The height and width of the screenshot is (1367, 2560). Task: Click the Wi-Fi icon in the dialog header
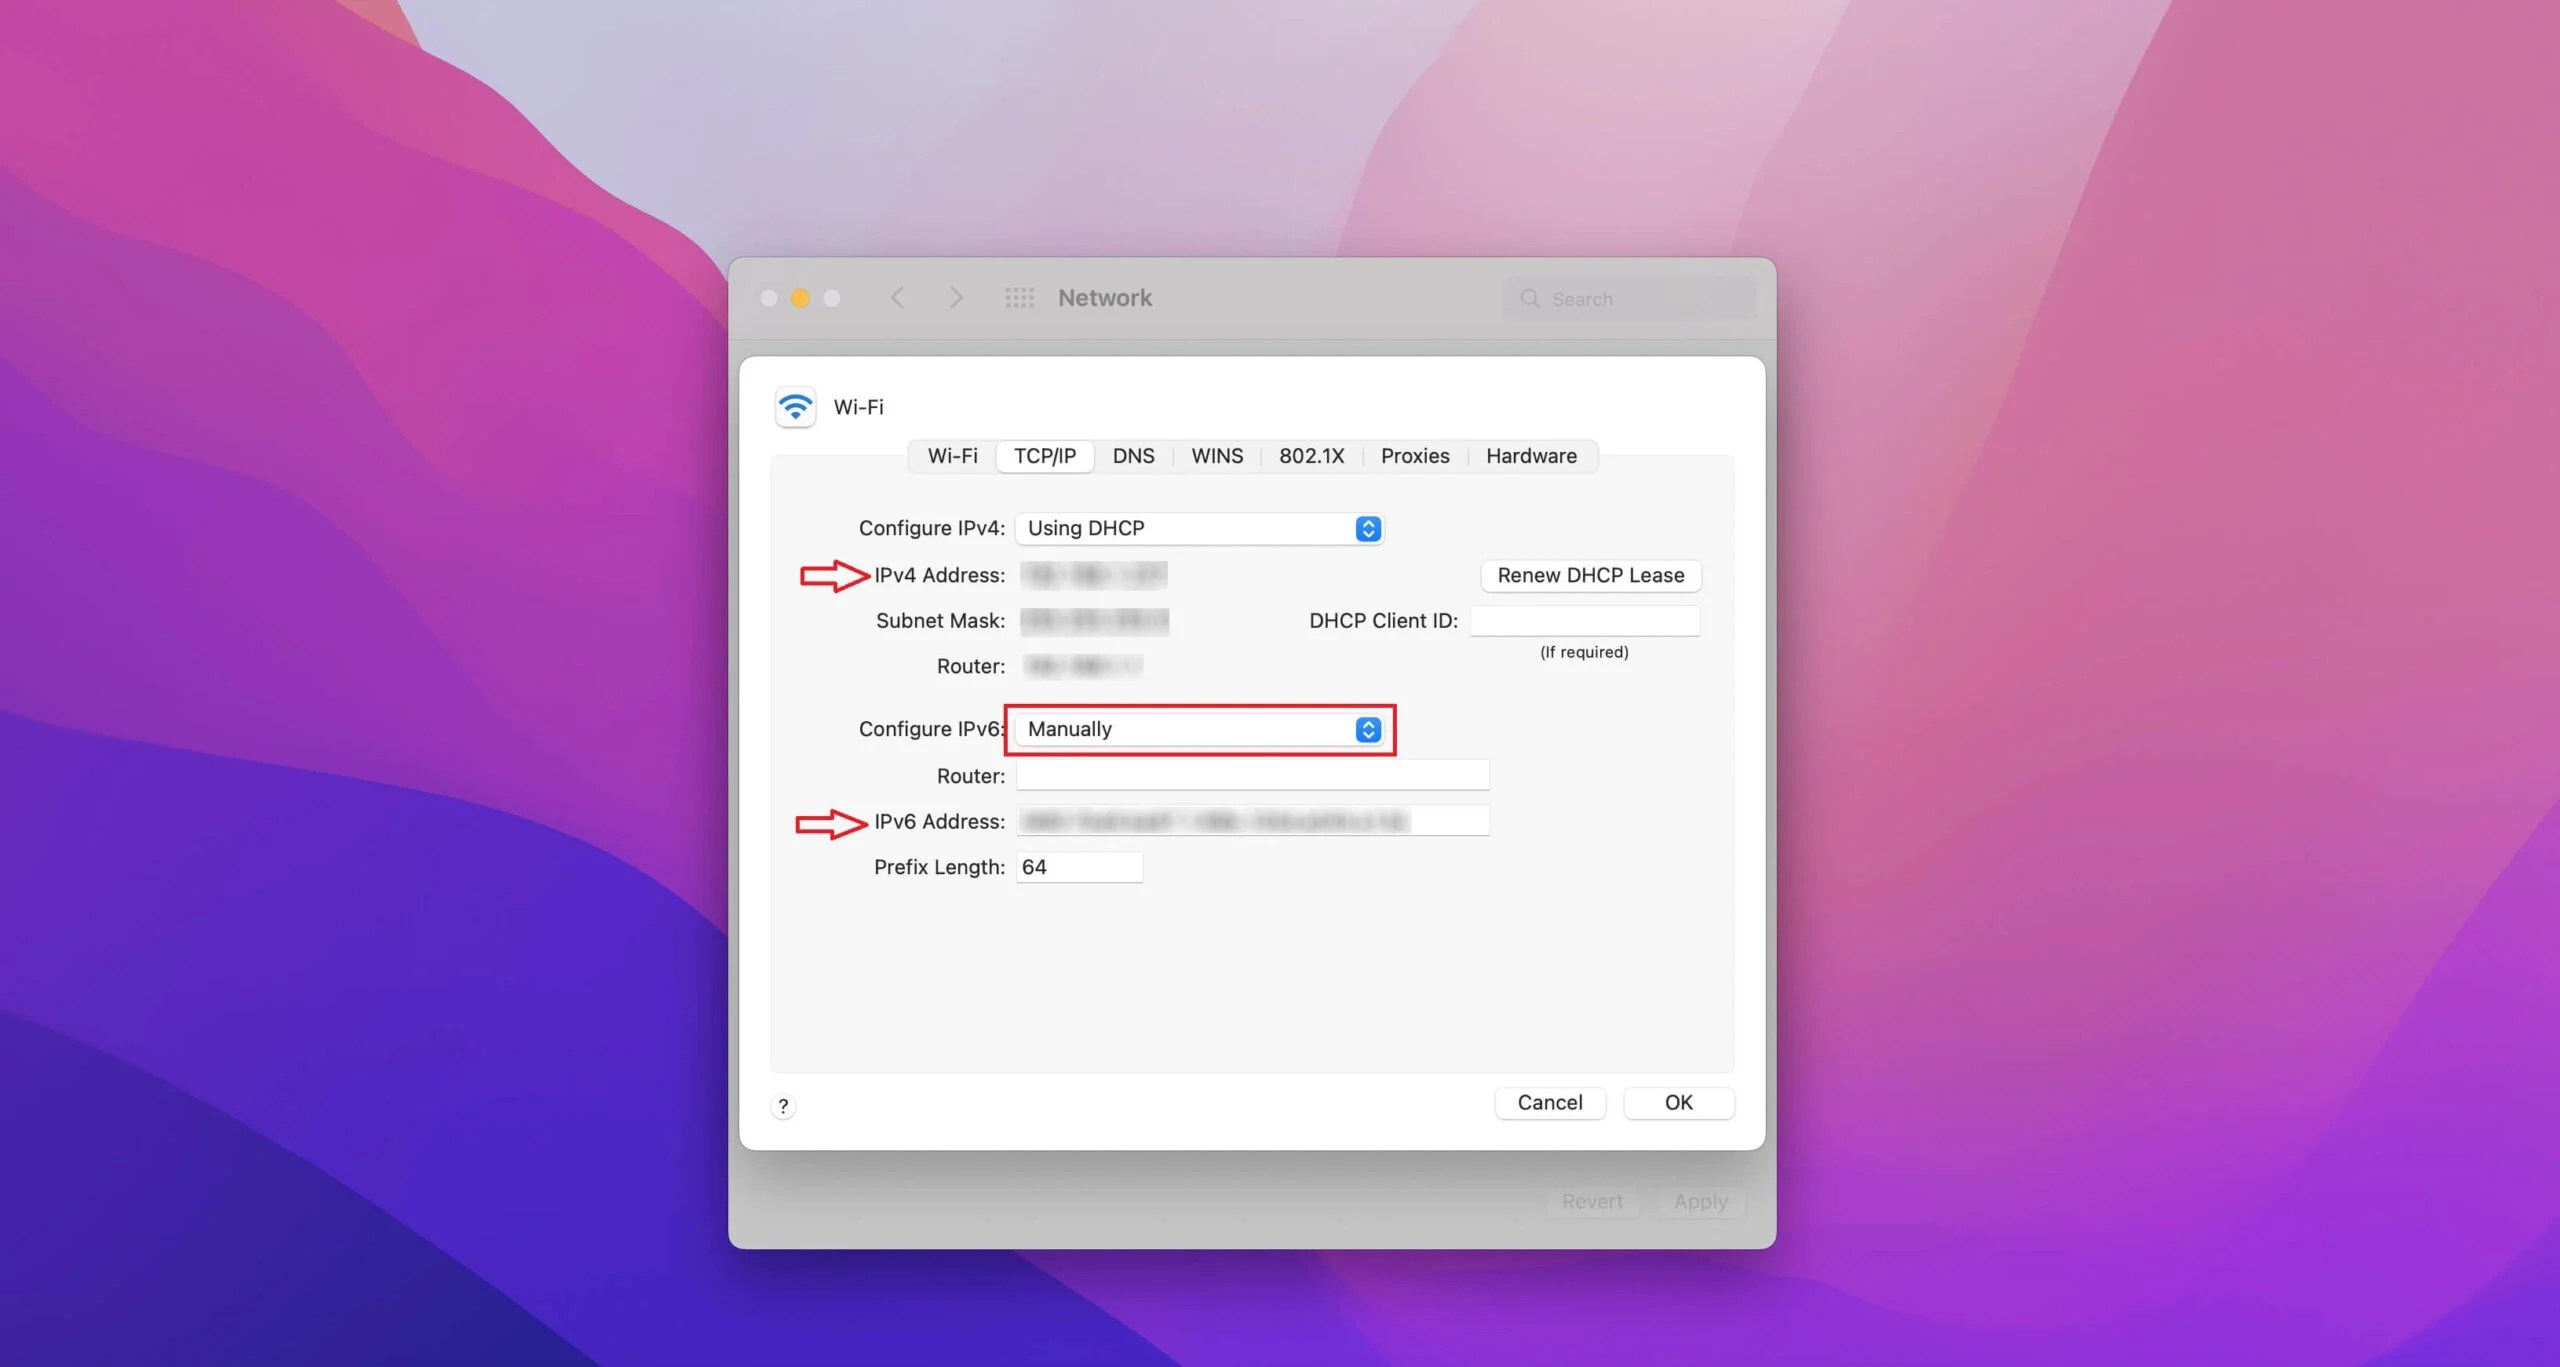[795, 407]
